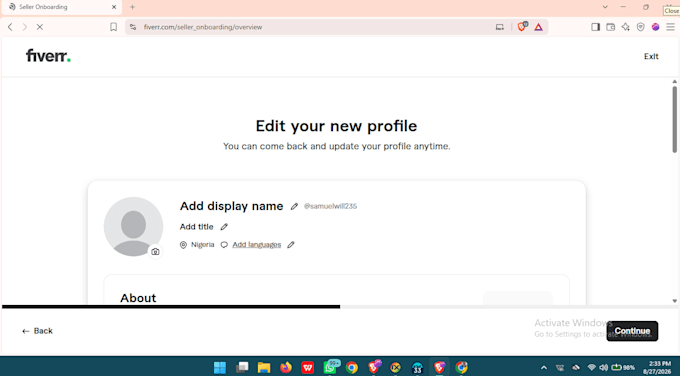680x376 pixels.
Task: Click the Nigeria location text
Action: click(x=203, y=245)
